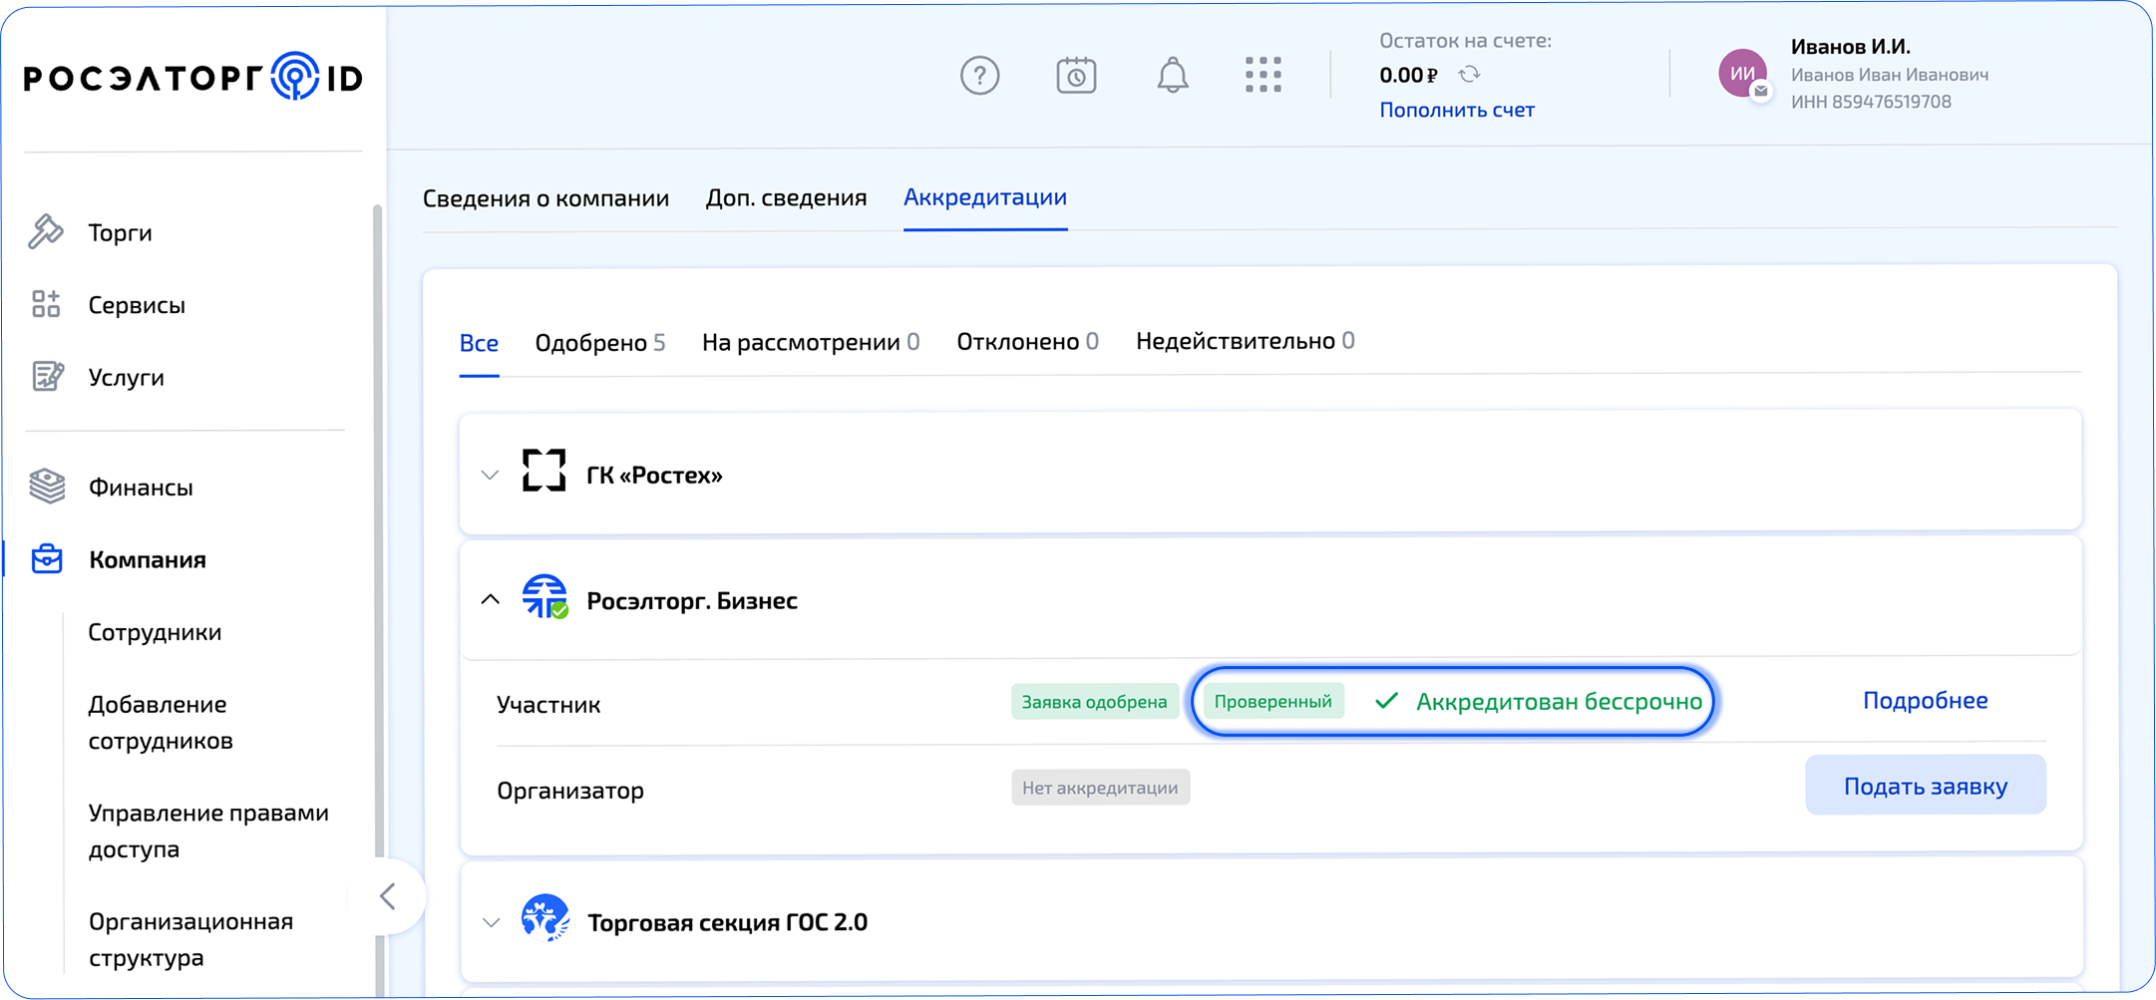Filter by Недействительно accreditations
Viewport: 2156px width, 1000px height.
click(x=1246, y=341)
